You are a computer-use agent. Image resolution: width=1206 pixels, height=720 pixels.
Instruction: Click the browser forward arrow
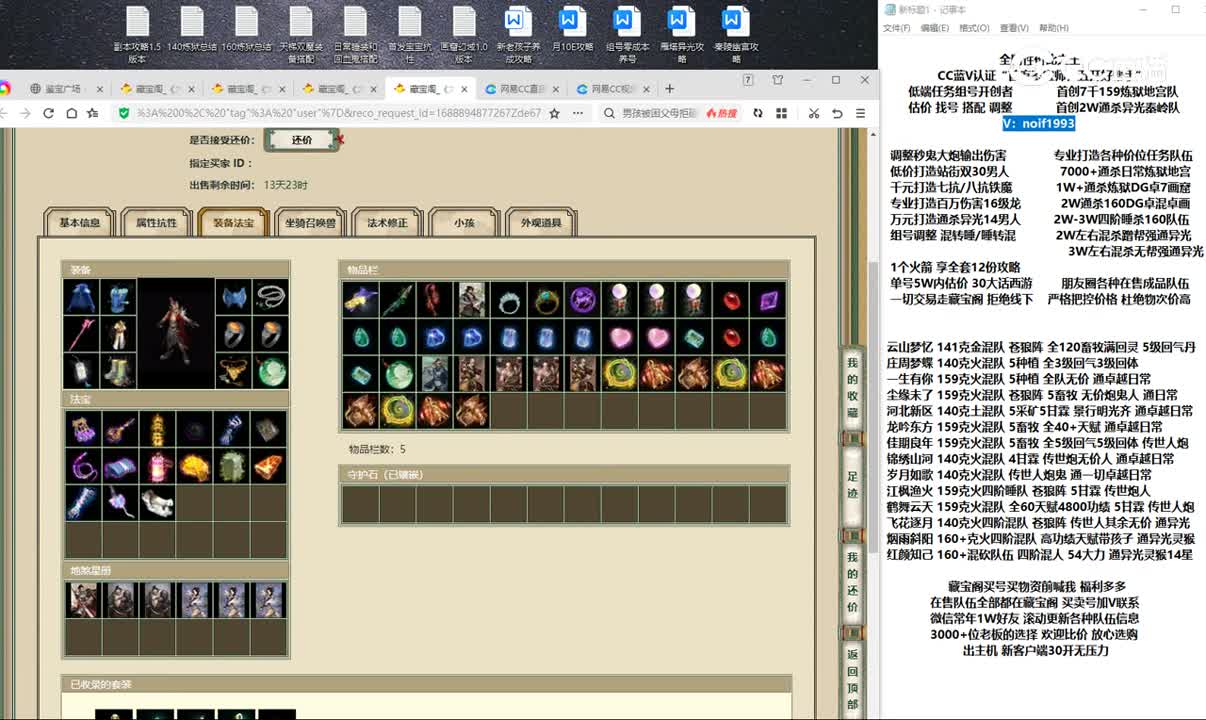point(25,113)
